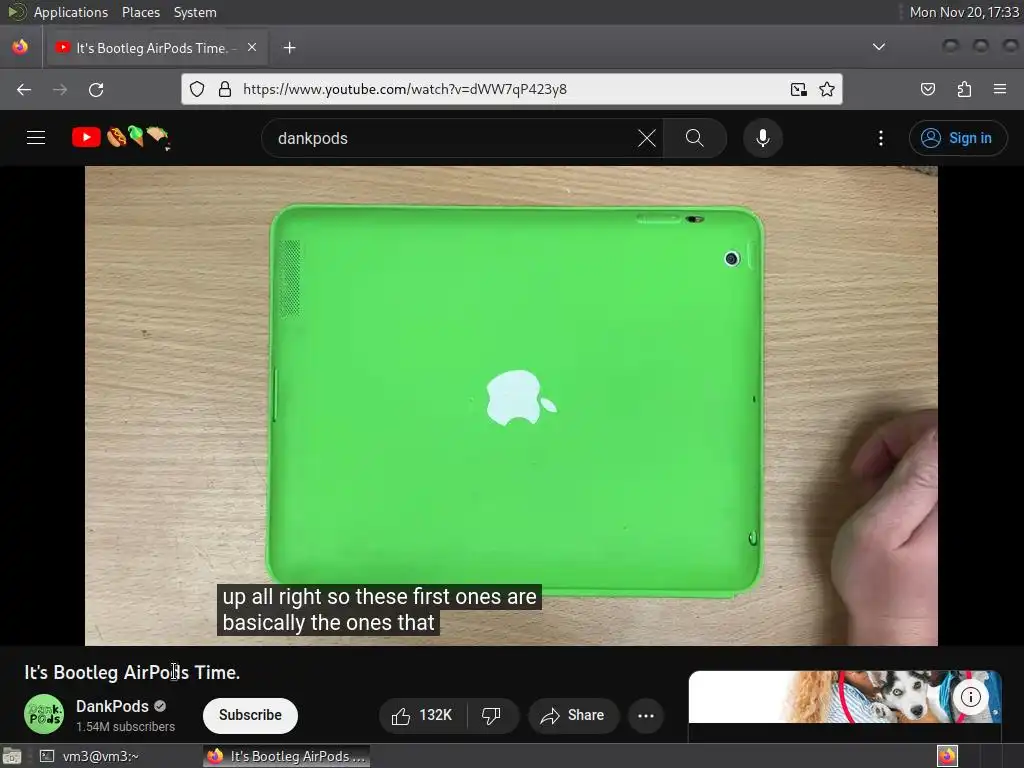Open the Firefox View icon

tap(20, 47)
